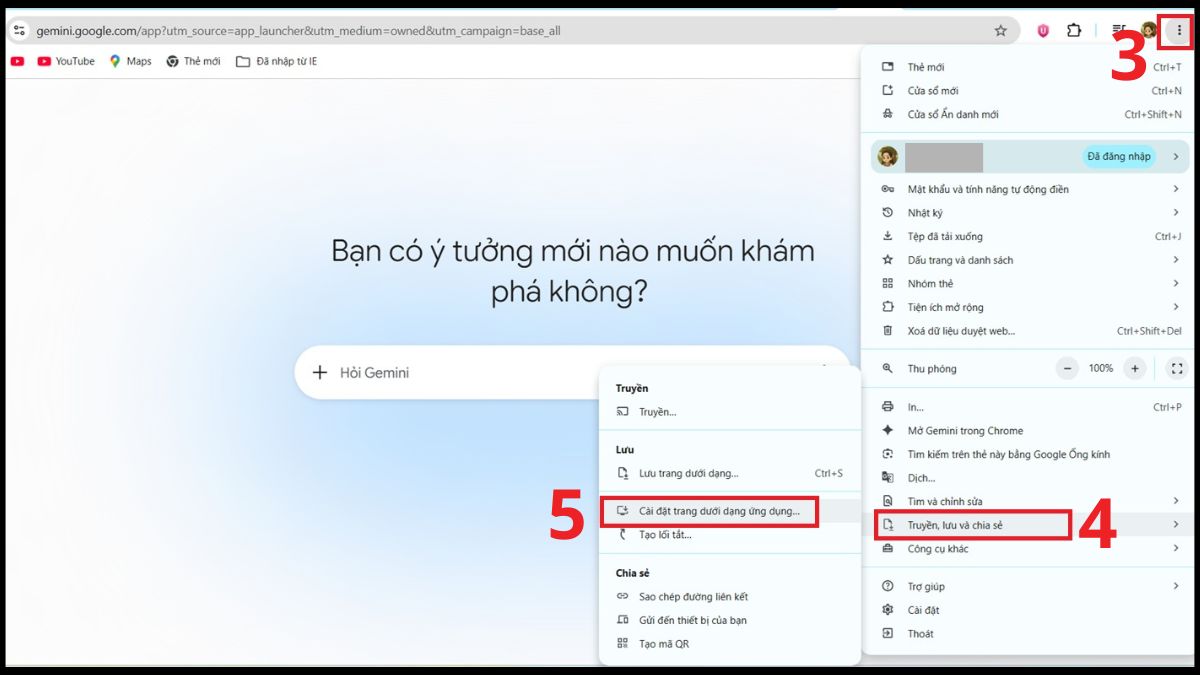1200x675 pixels.
Task: Click the profile avatar in the toolbar
Action: [1149, 31]
